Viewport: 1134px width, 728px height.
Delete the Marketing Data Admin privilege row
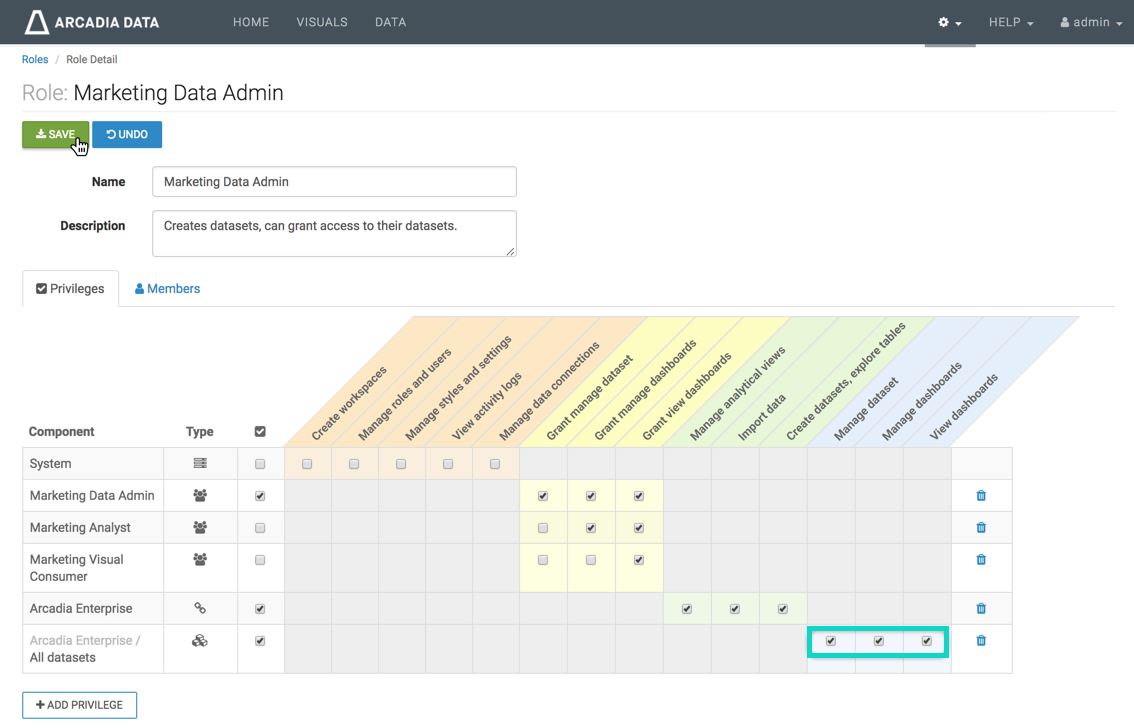click(981, 496)
